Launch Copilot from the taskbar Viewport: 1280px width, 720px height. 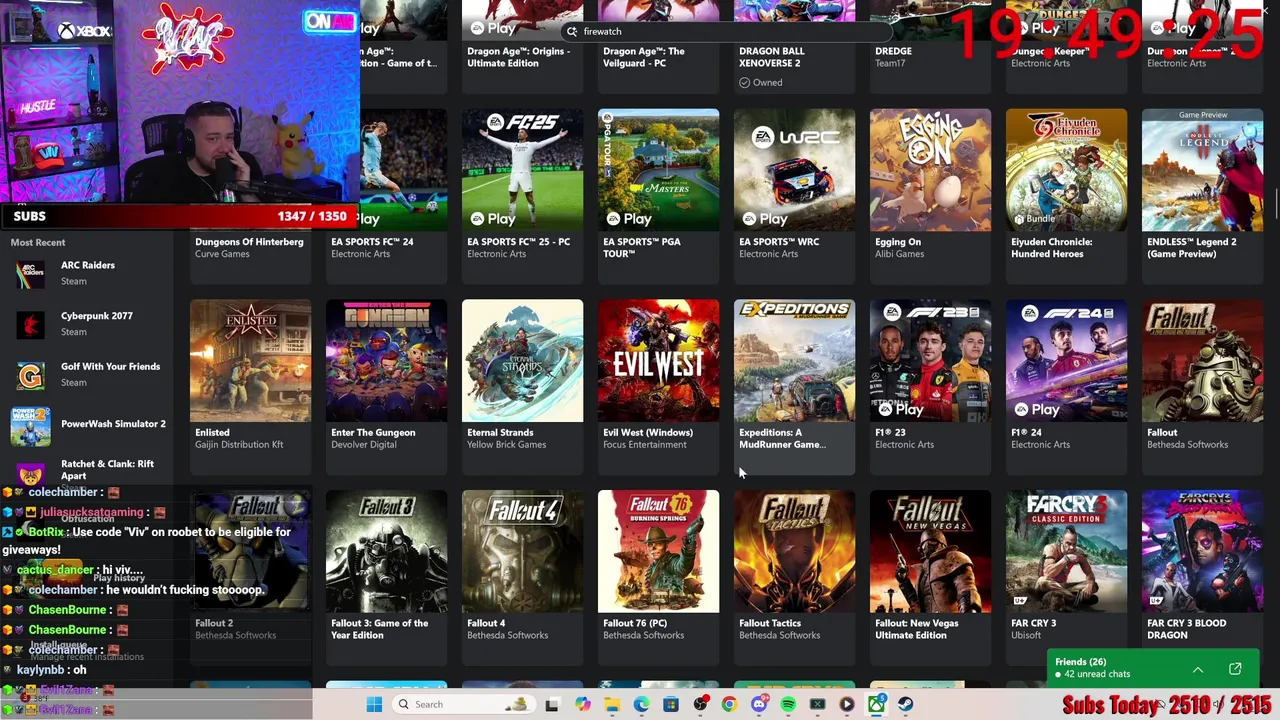coord(583,704)
